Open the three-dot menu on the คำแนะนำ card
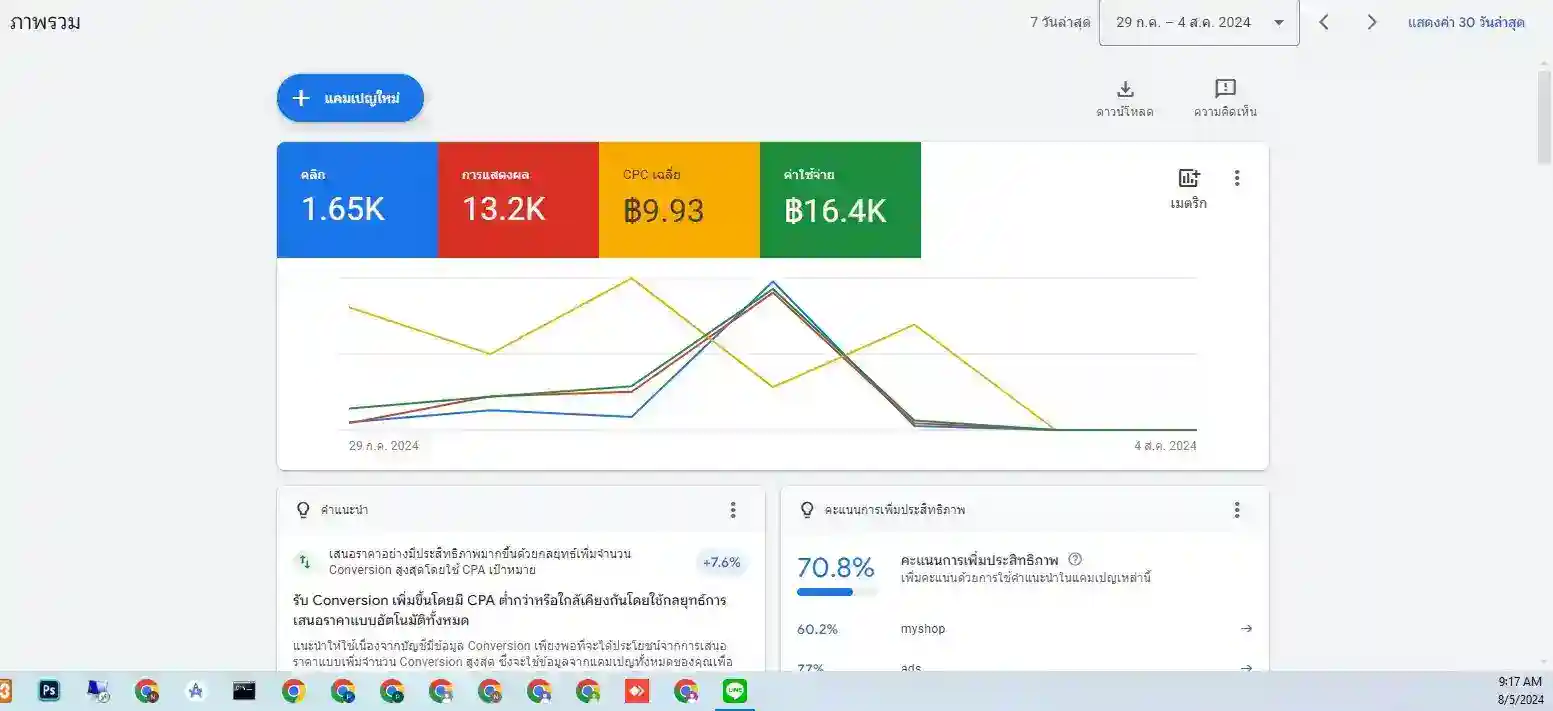Viewport: 1553px width, 711px height. [733, 510]
